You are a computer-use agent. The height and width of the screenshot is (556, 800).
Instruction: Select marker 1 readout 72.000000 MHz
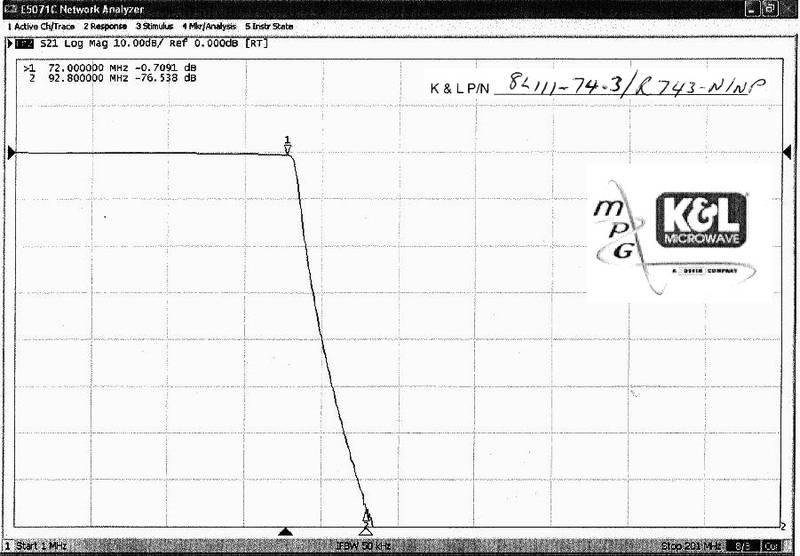click(110, 65)
